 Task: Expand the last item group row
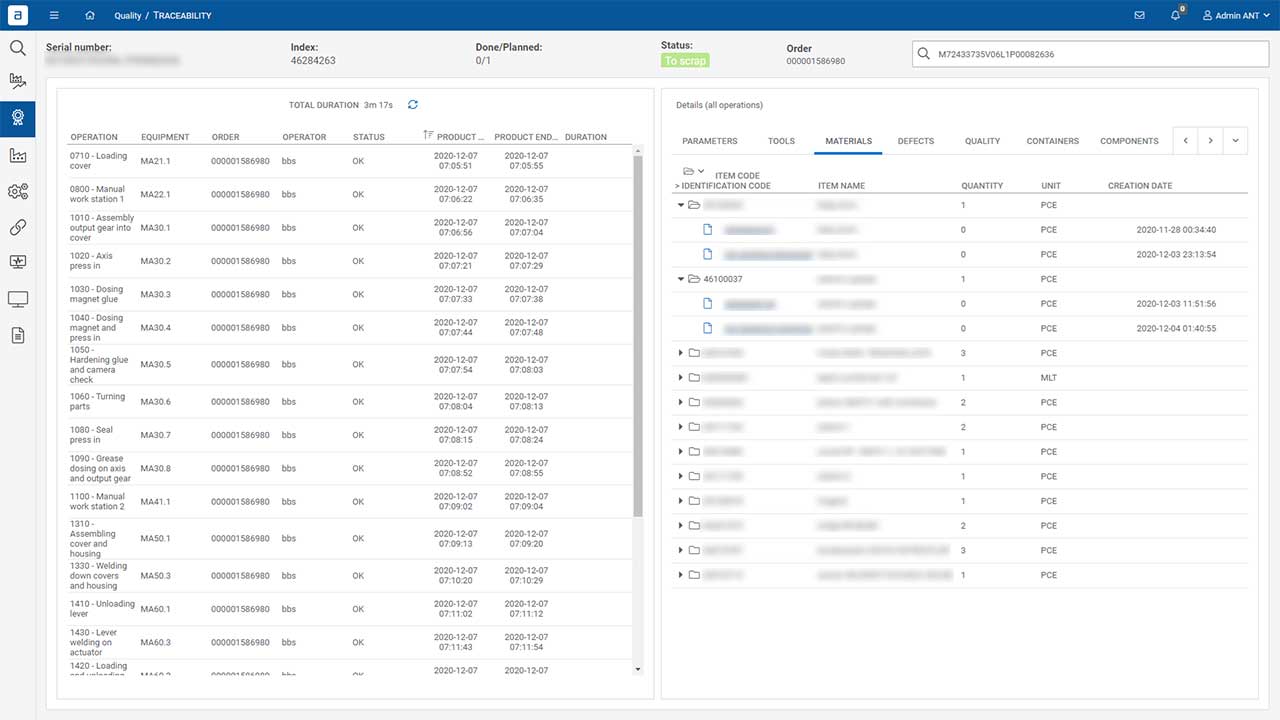pos(681,575)
